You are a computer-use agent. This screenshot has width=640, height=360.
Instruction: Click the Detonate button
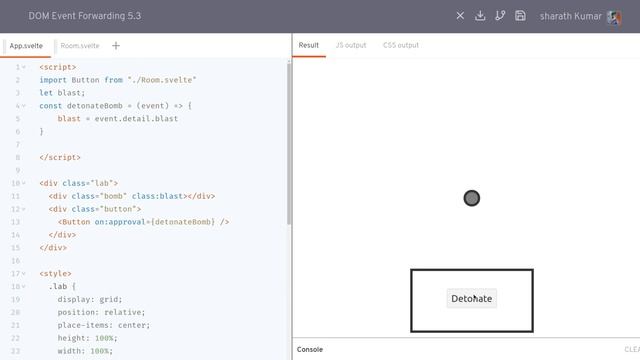tap(471, 298)
